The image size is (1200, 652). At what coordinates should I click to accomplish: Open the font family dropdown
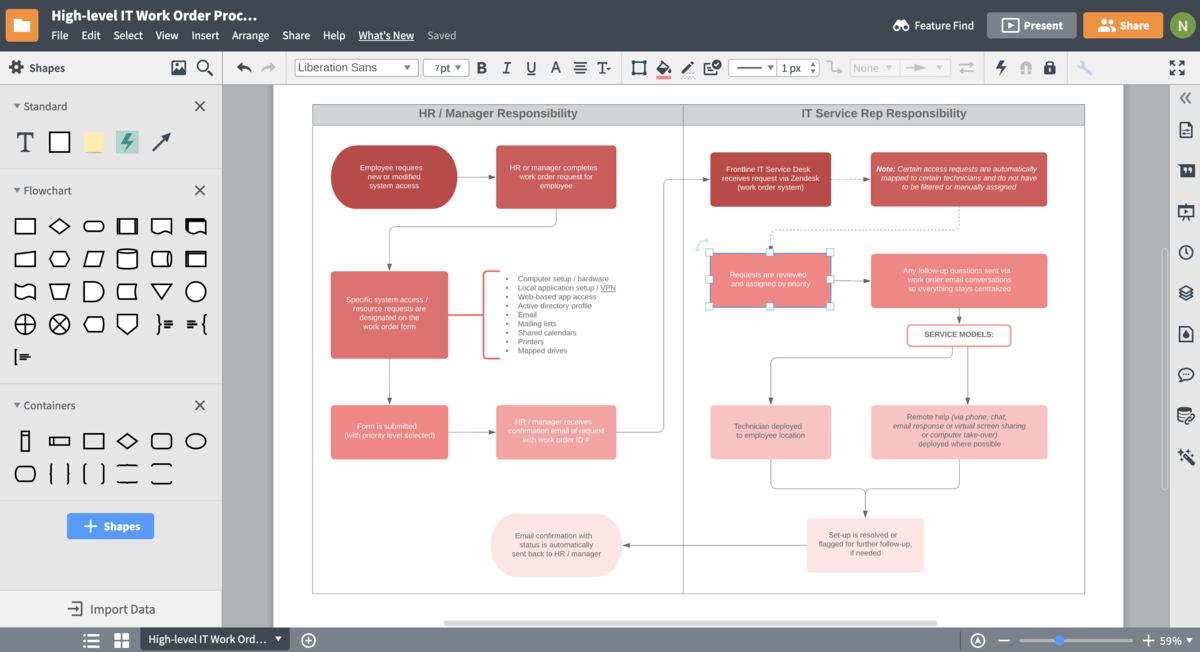[355, 67]
